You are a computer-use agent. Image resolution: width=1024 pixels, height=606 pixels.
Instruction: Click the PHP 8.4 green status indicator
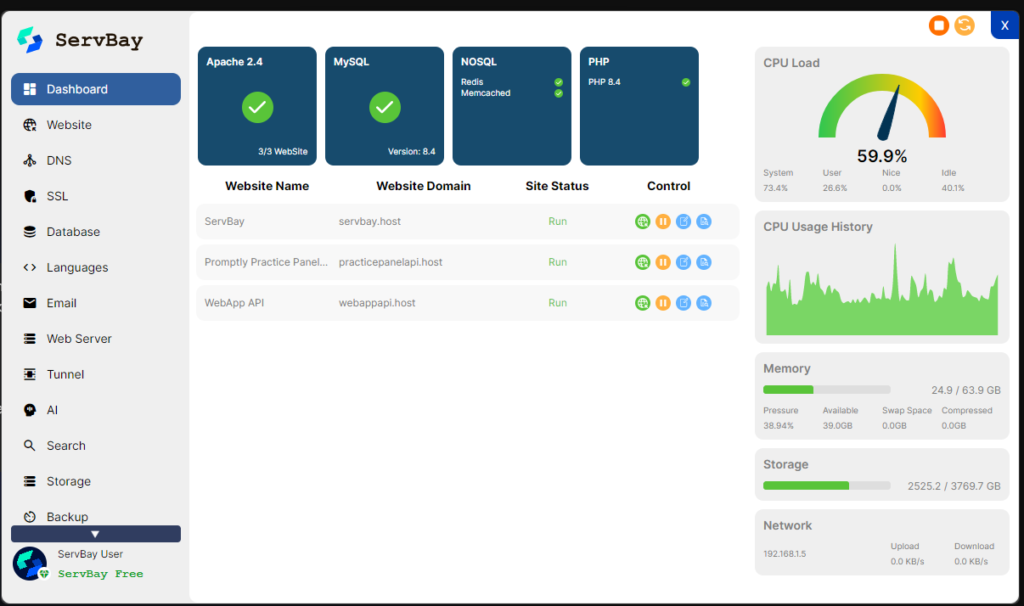click(686, 82)
